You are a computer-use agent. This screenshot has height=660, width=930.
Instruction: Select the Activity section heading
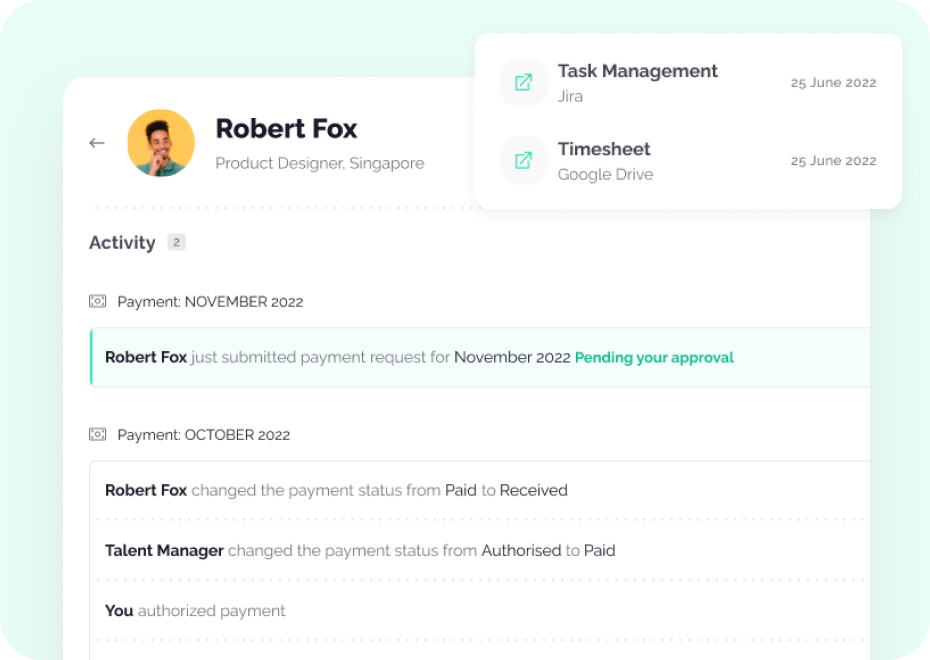click(x=122, y=243)
